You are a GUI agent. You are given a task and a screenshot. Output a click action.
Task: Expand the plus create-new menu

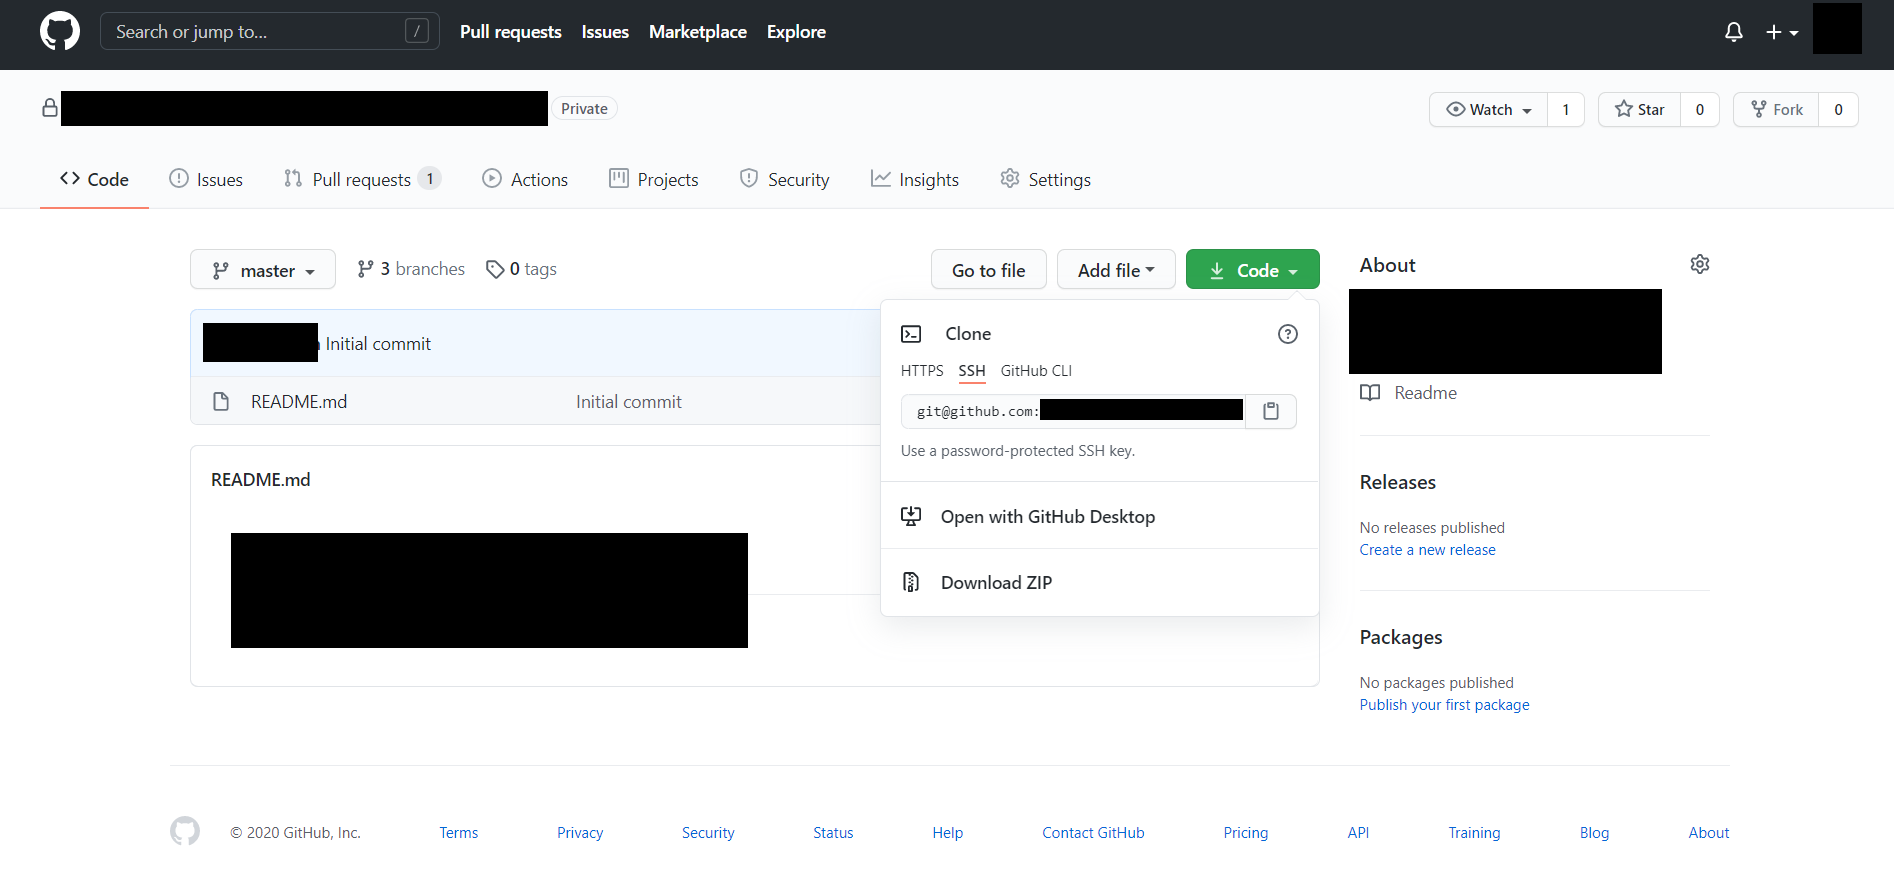pyautogui.click(x=1782, y=32)
